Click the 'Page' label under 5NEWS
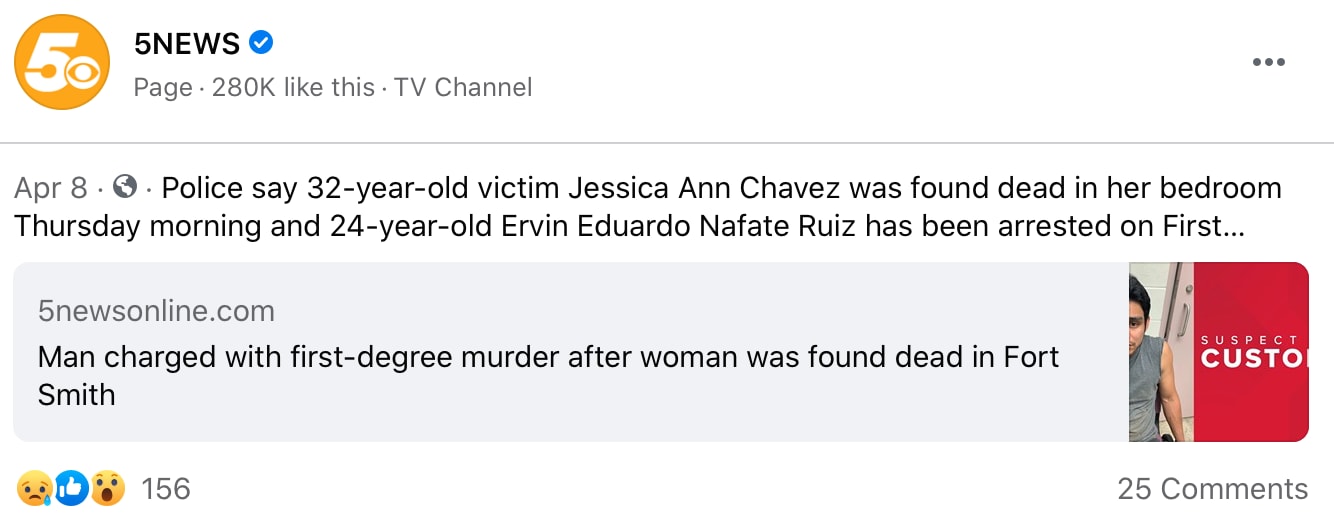This screenshot has width=1334, height=530. (x=163, y=88)
